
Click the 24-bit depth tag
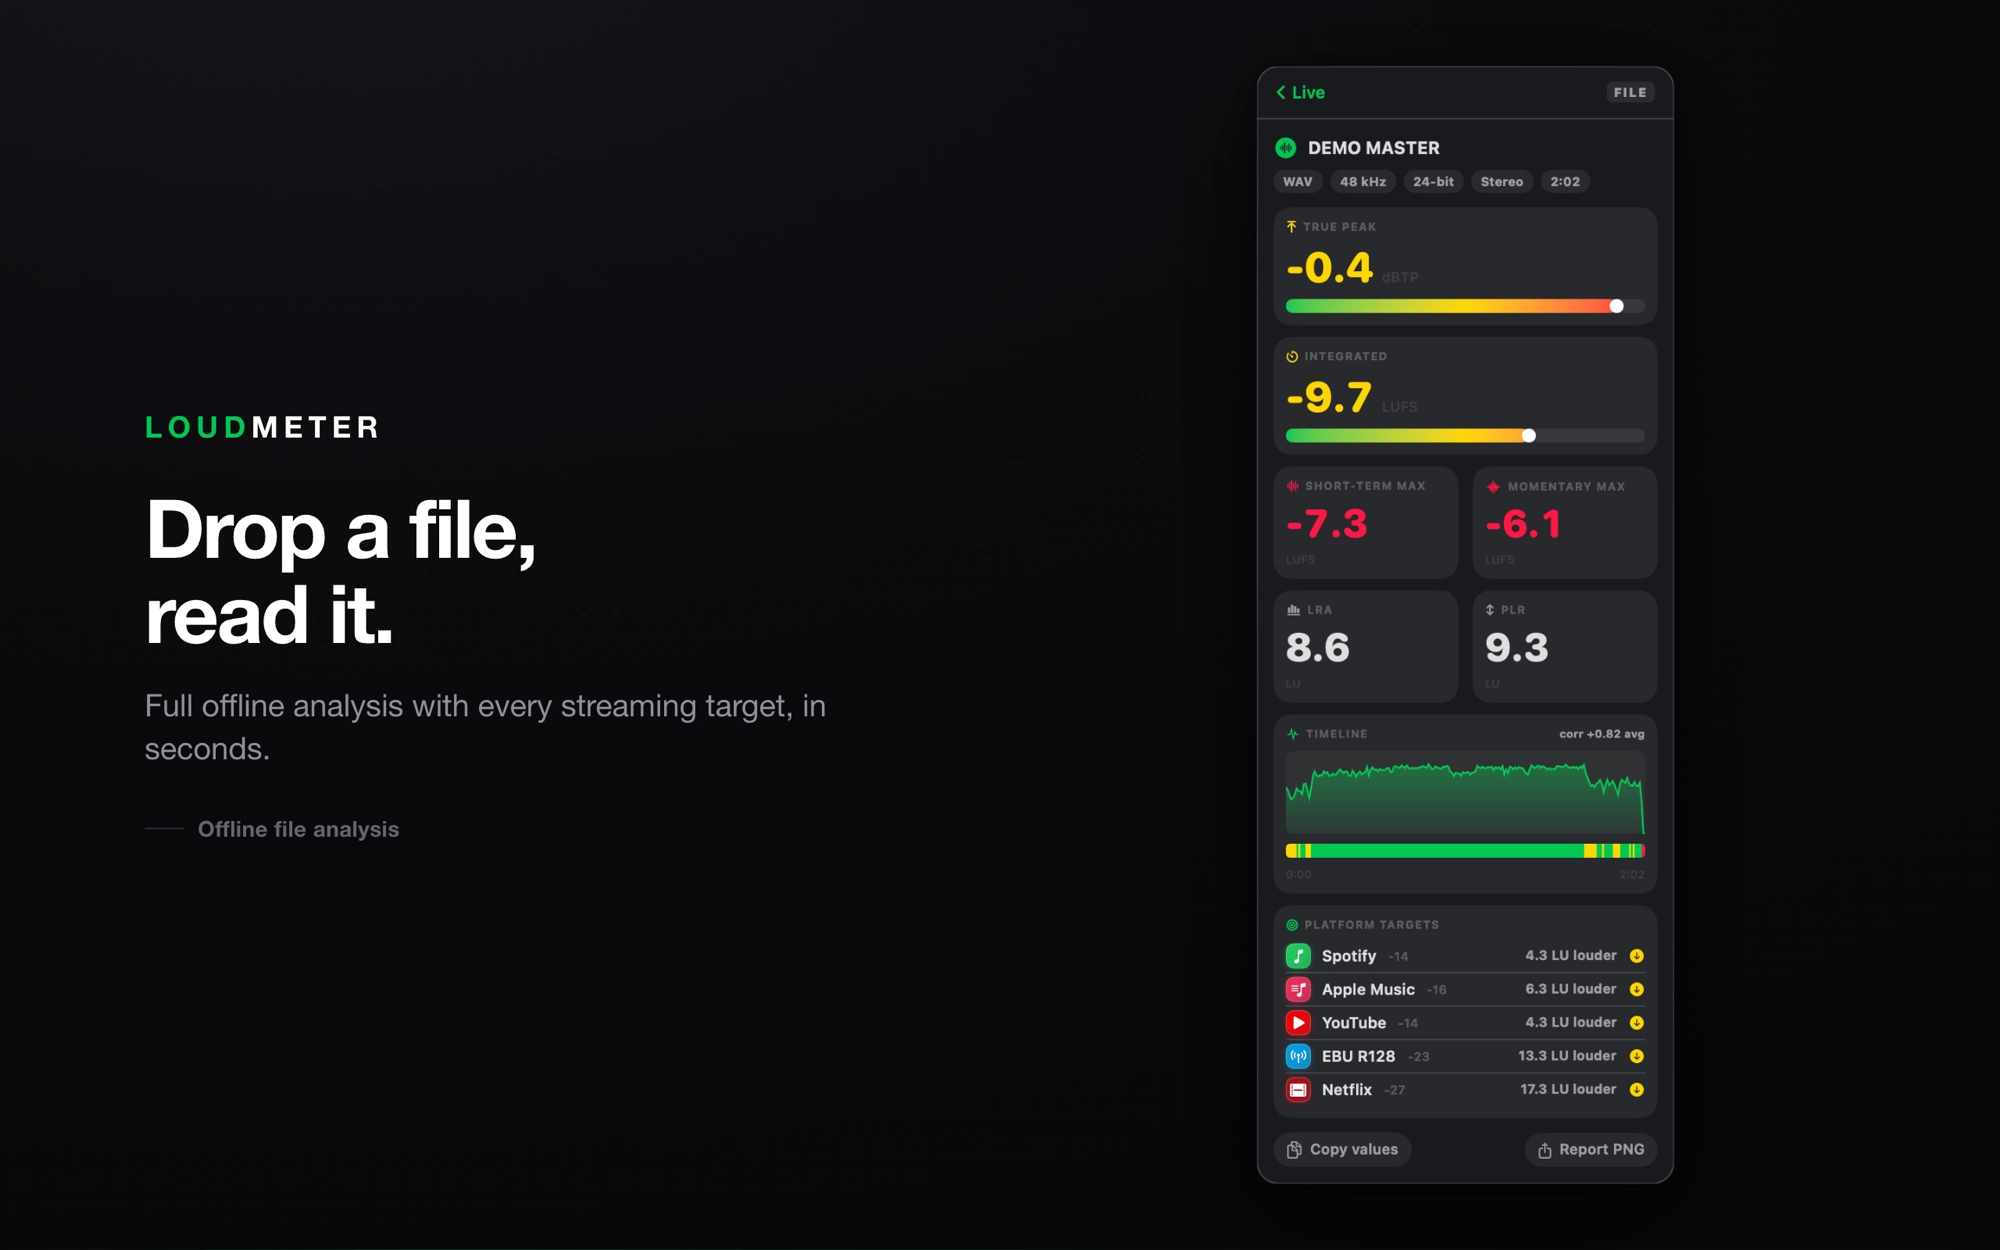pos(1433,181)
